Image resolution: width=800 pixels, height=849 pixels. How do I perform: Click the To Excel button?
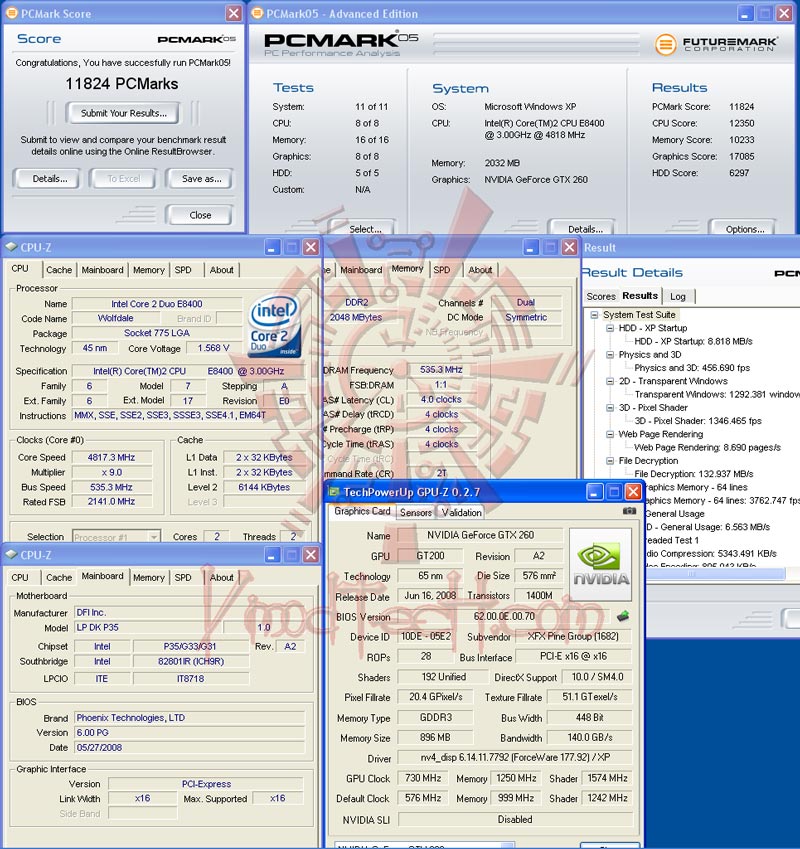click(123, 179)
